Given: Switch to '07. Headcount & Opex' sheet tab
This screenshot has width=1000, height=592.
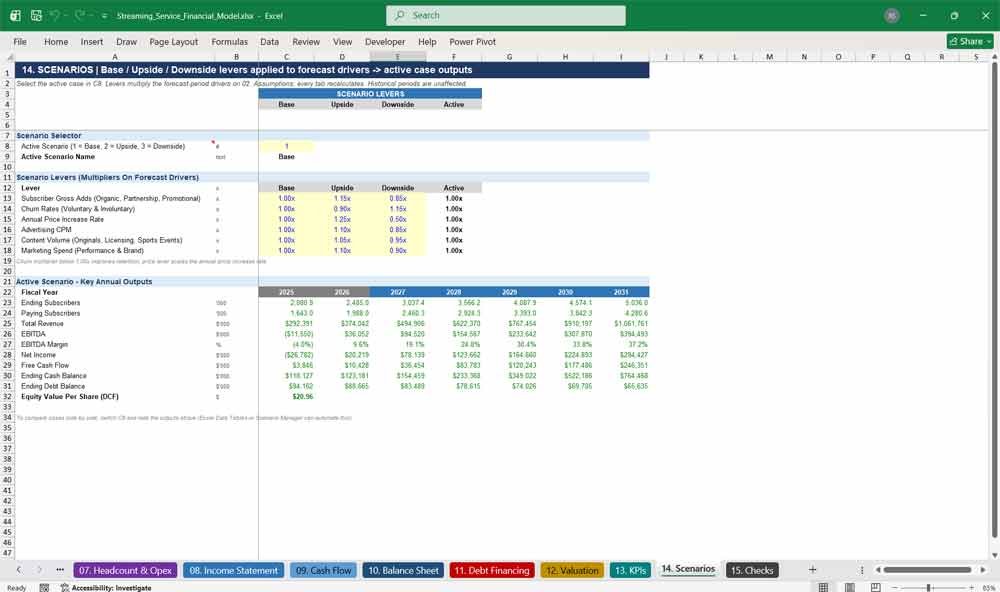Looking at the screenshot, I should tap(125, 570).
